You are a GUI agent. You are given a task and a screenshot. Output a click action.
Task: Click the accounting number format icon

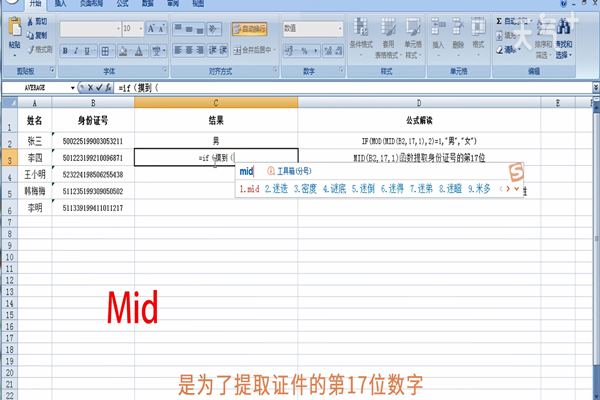pyautogui.click(x=290, y=51)
